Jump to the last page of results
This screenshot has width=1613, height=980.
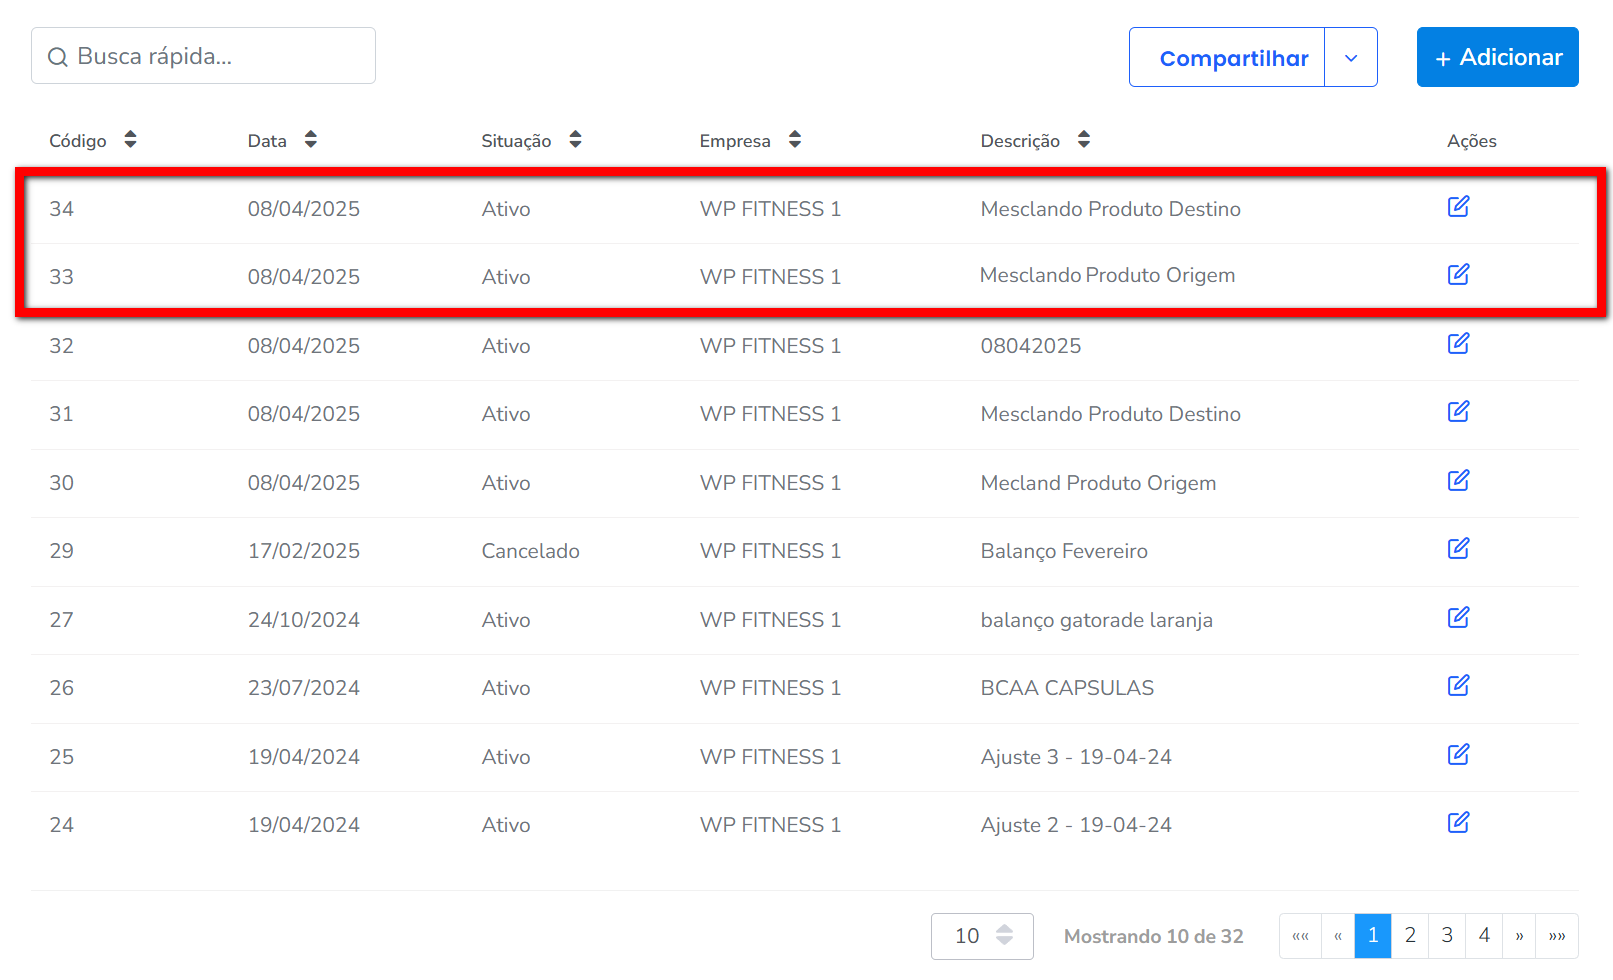tap(1557, 936)
